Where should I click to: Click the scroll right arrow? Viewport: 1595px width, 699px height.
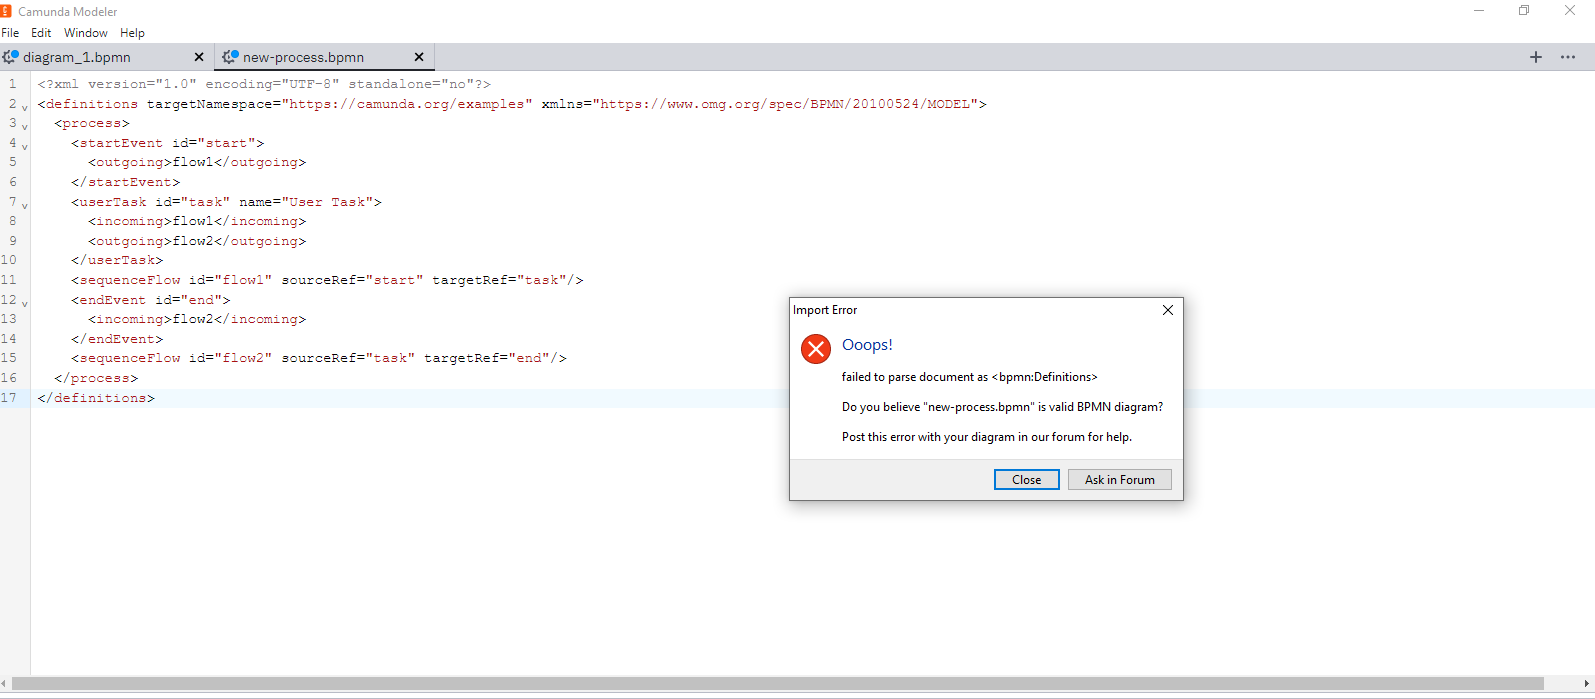tap(1588, 684)
